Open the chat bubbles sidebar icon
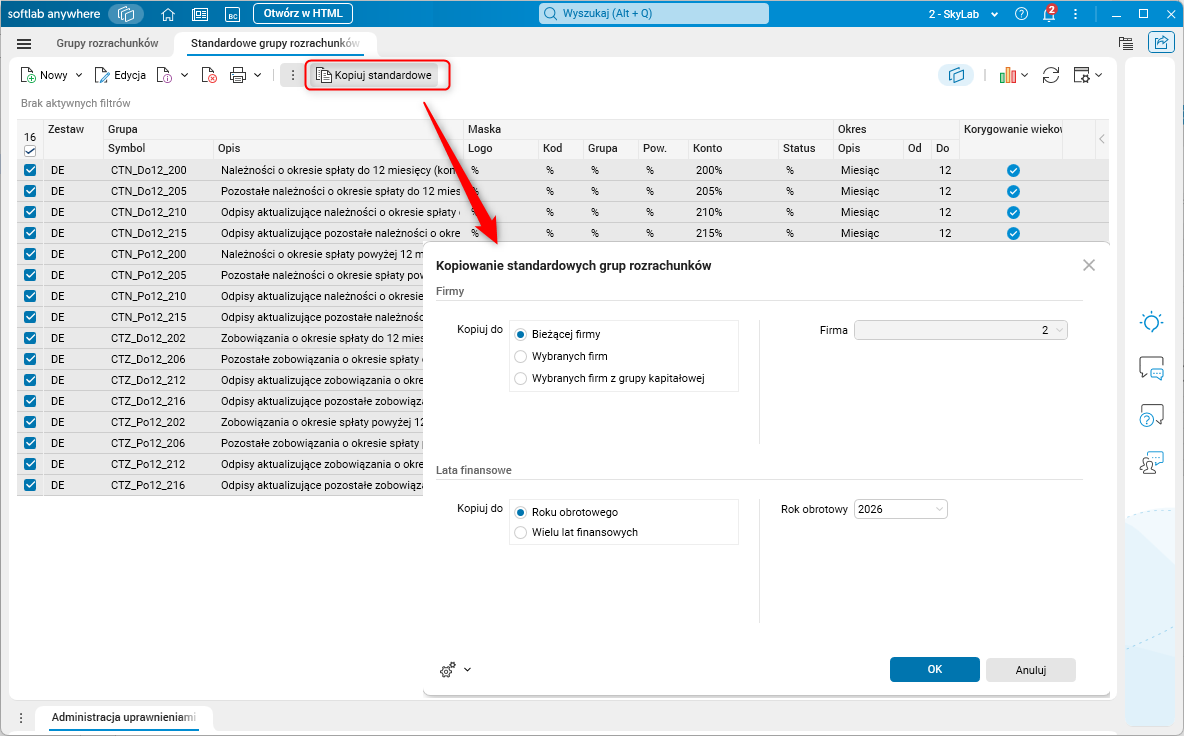Viewport: 1184px width, 736px height. [1151, 368]
